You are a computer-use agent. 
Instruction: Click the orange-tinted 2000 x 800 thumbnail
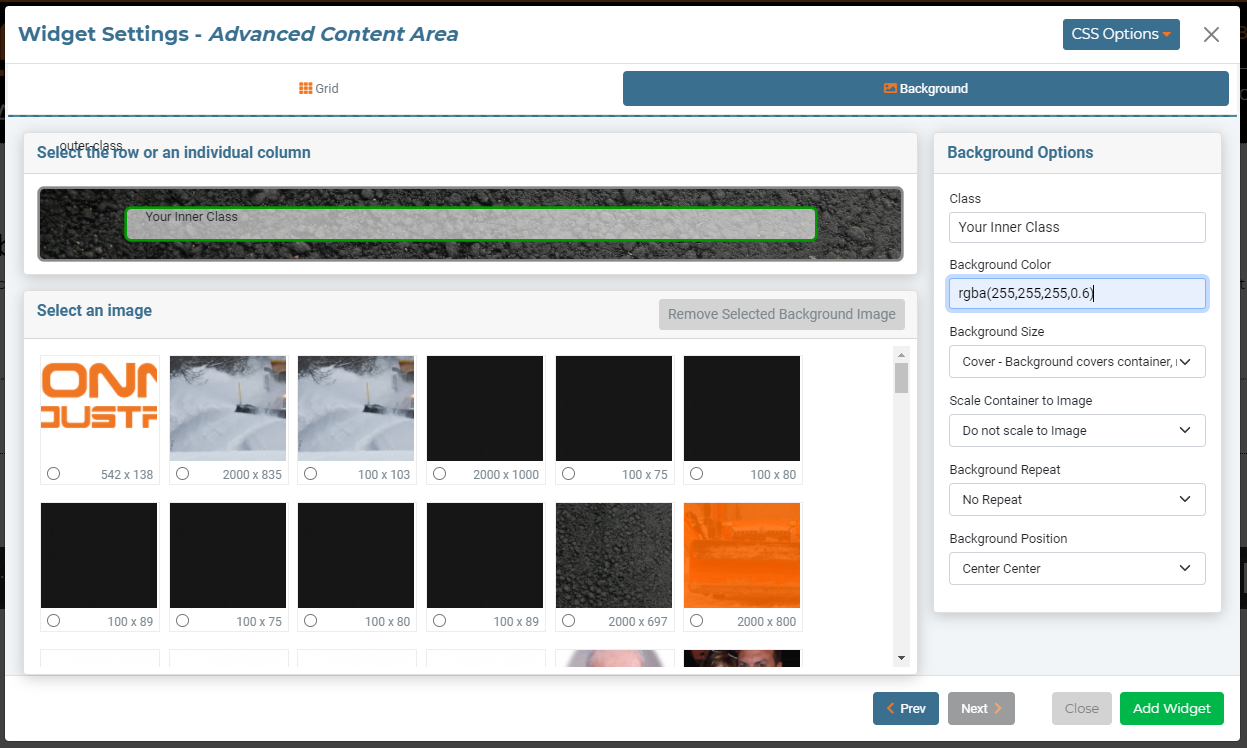click(742, 555)
